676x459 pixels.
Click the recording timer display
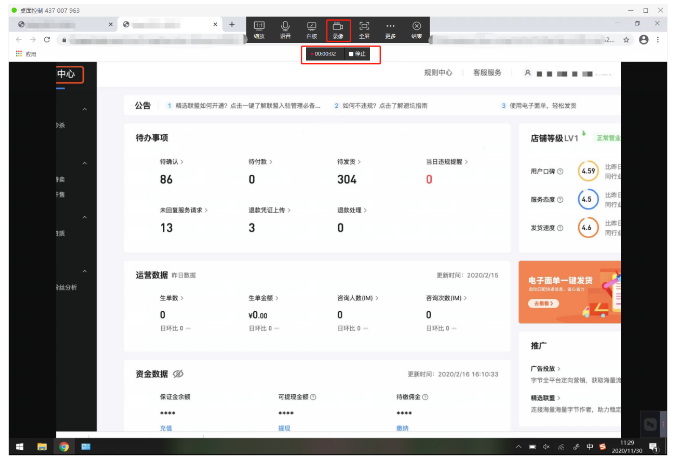pyautogui.click(x=324, y=54)
